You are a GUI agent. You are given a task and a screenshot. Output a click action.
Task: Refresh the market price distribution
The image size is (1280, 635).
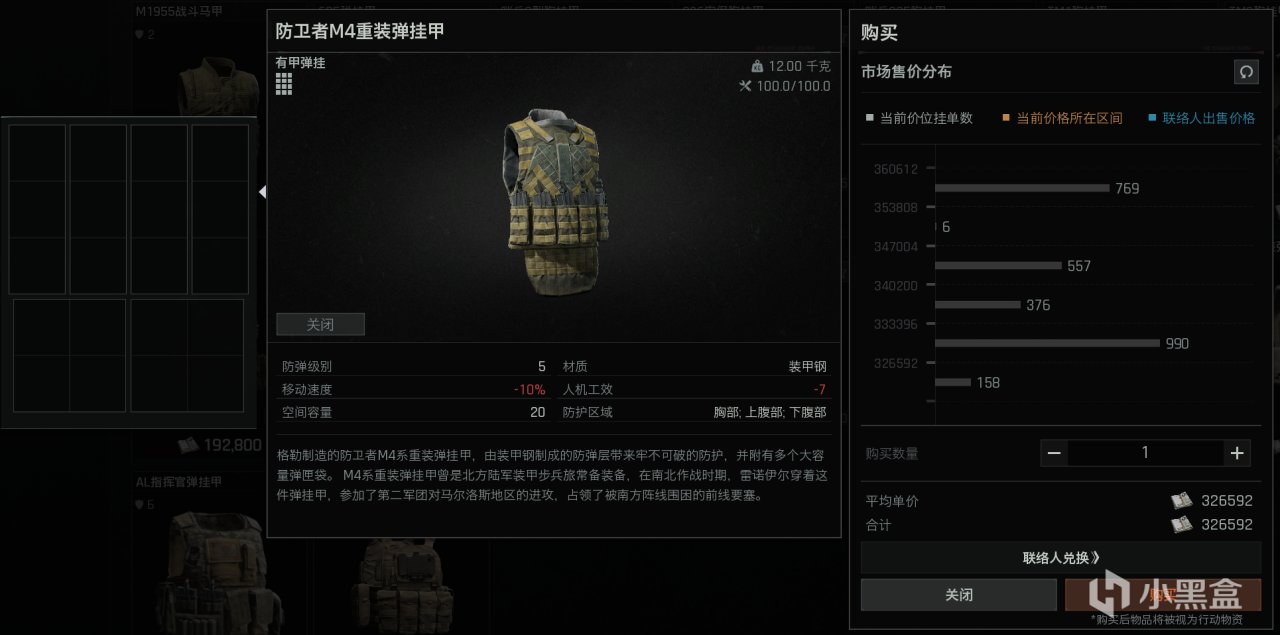[x=1246, y=72]
